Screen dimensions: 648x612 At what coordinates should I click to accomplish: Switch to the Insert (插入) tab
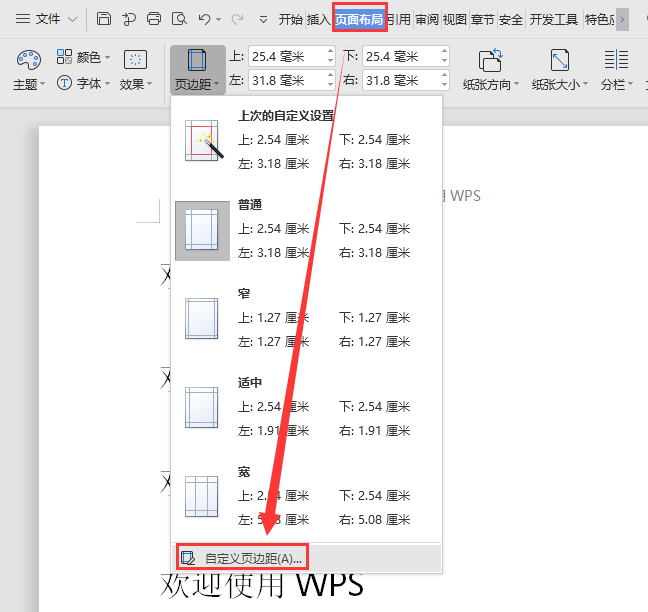[x=318, y=18]
